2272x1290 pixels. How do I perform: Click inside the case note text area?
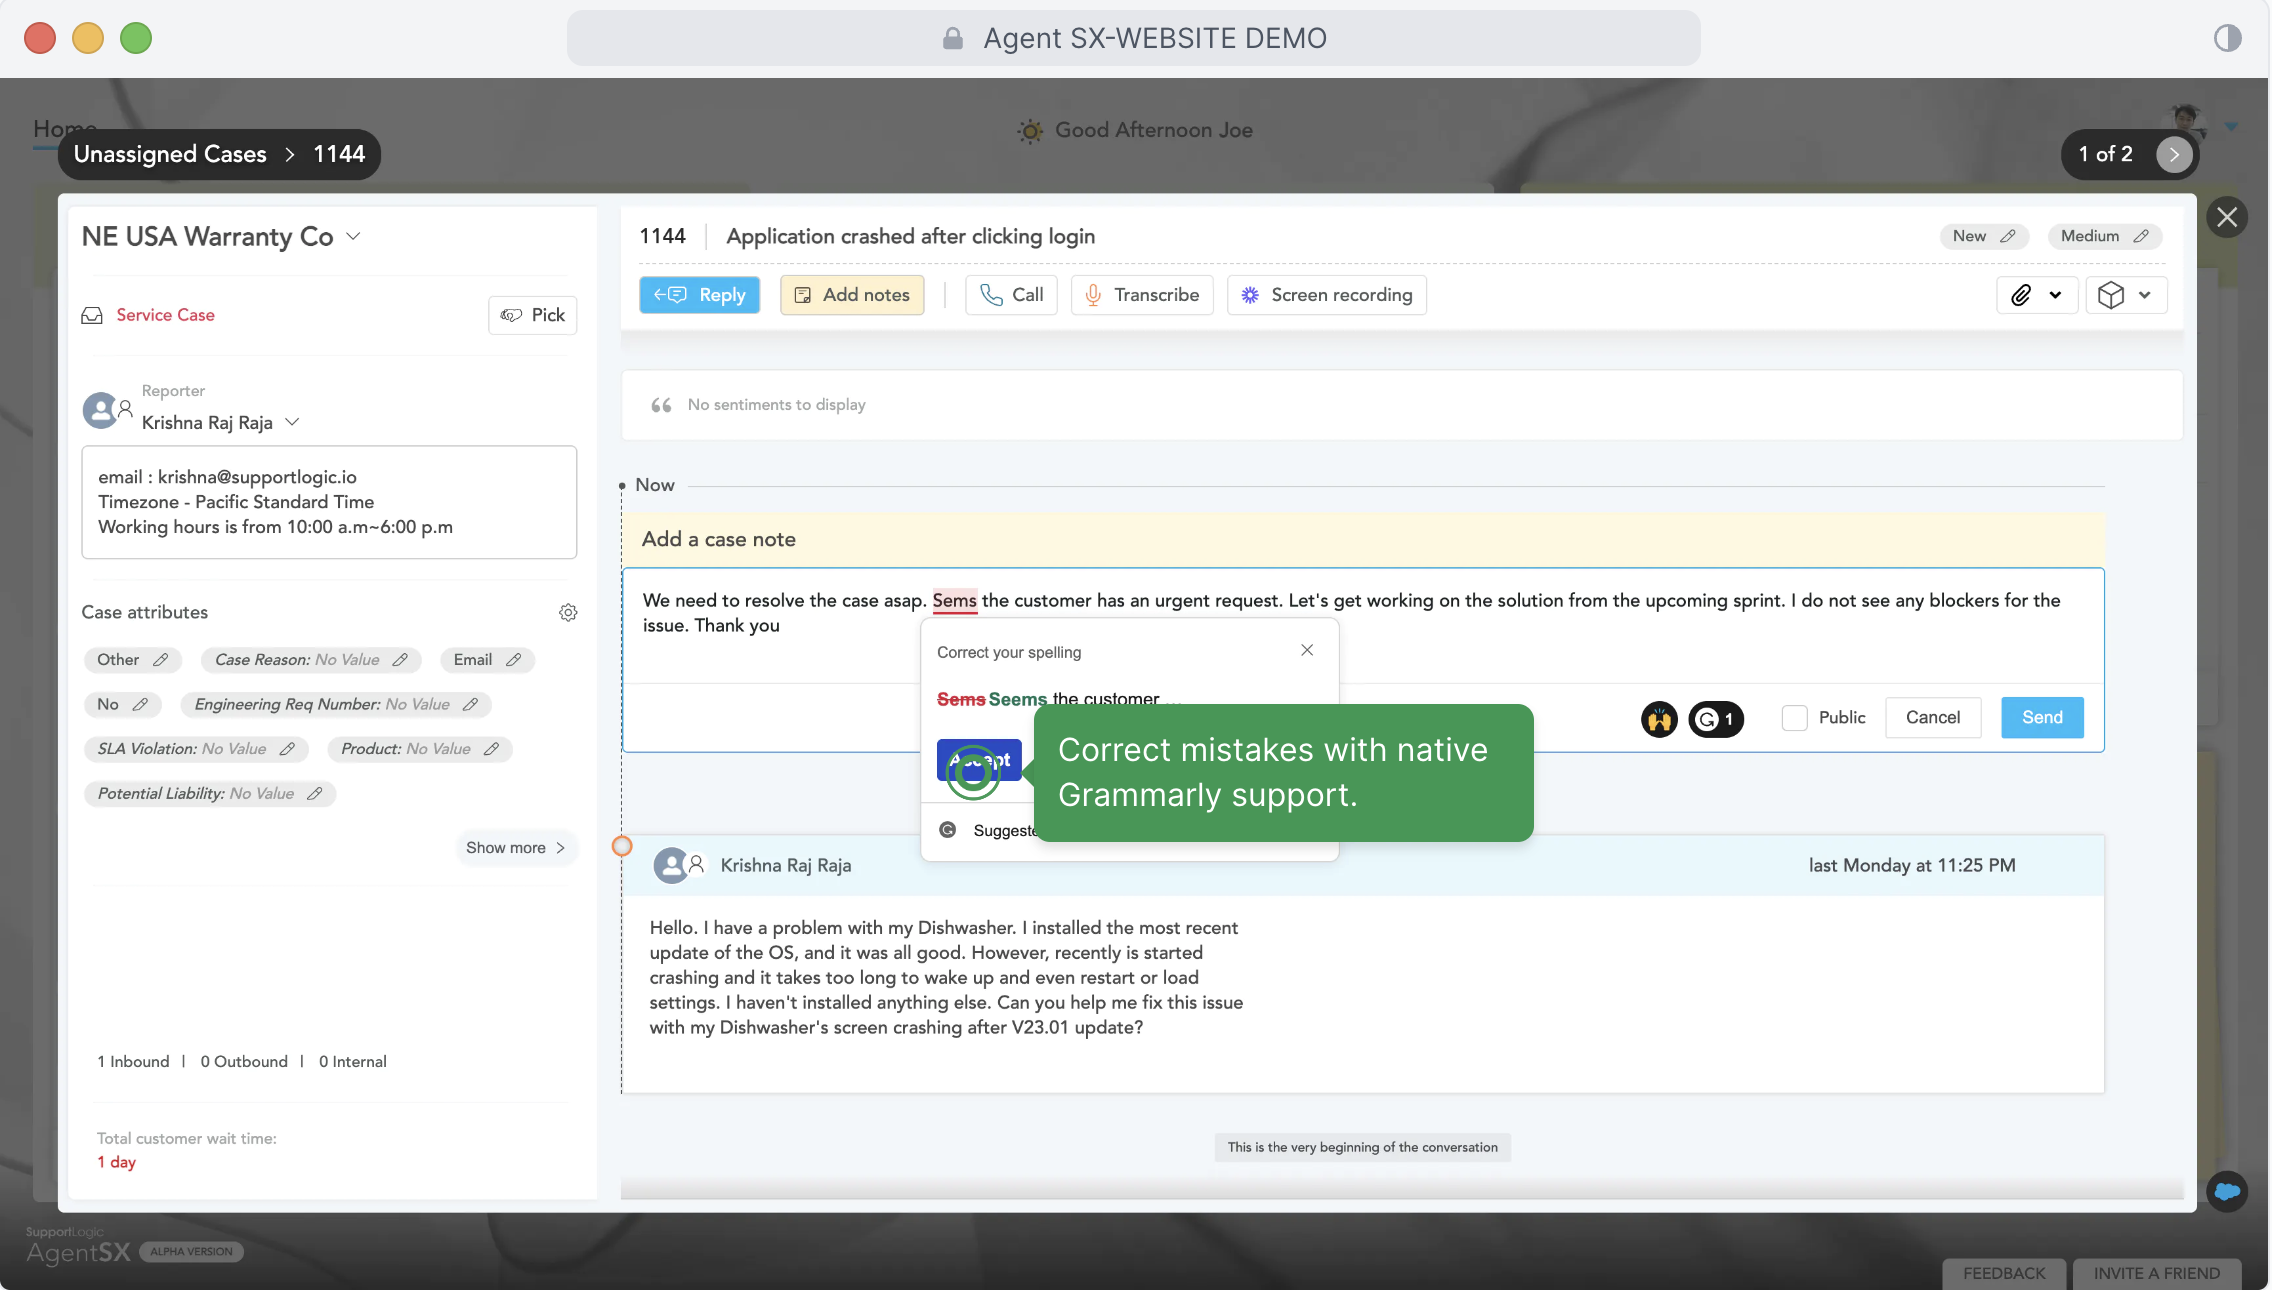click(x=1363, y=625)
